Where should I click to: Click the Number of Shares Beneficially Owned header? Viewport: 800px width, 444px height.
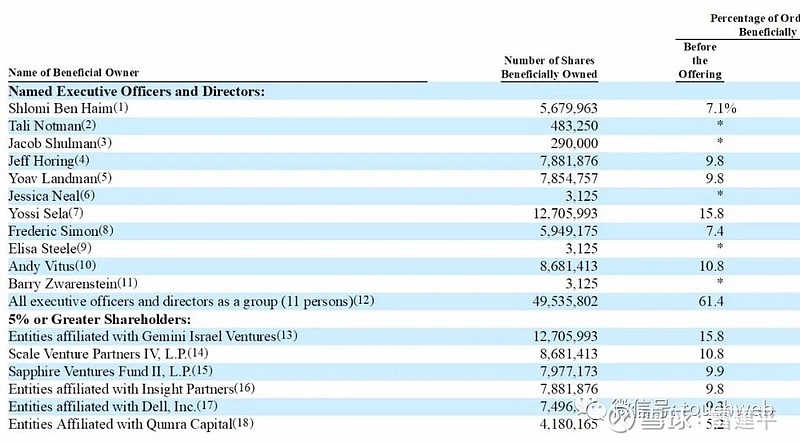(x=549, y=67)
